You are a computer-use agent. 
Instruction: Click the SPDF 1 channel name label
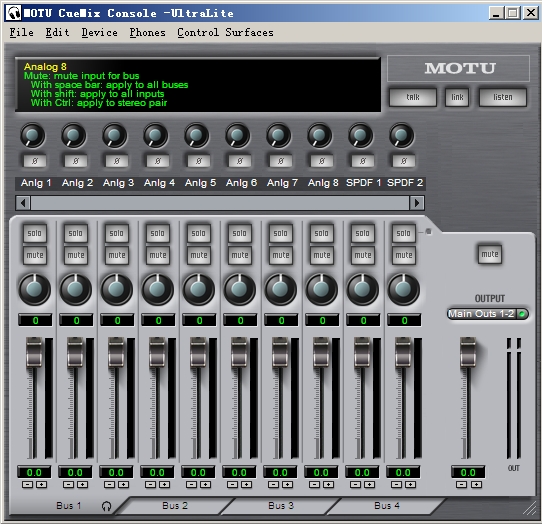[363, 183]
